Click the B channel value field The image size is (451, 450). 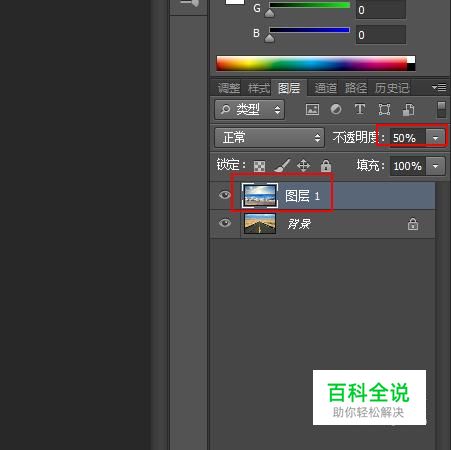pos(381,35)
